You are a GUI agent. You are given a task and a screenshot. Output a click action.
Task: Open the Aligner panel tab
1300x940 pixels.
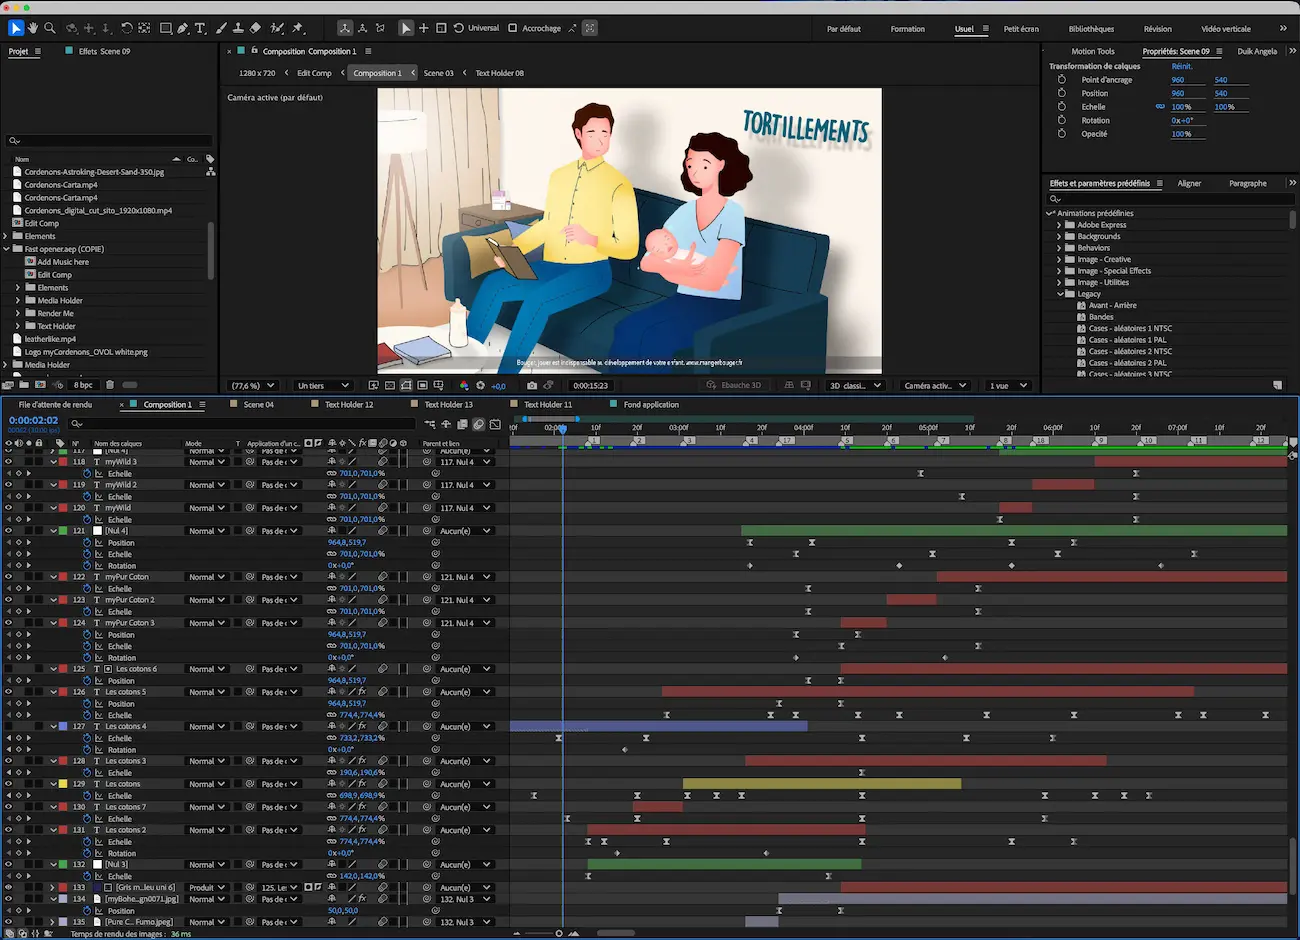coord(1189,183)
